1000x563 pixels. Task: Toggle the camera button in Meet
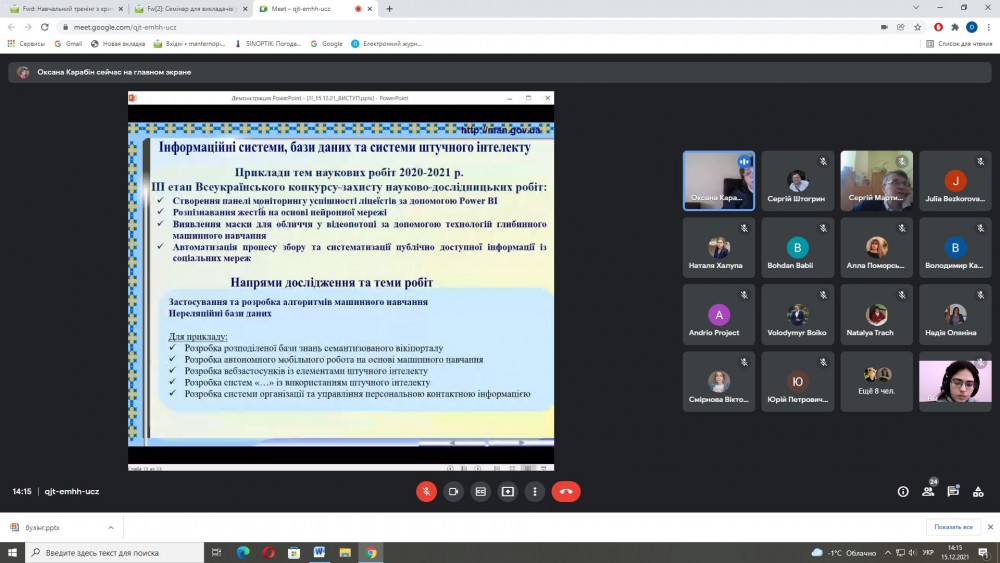click(453, 492)
